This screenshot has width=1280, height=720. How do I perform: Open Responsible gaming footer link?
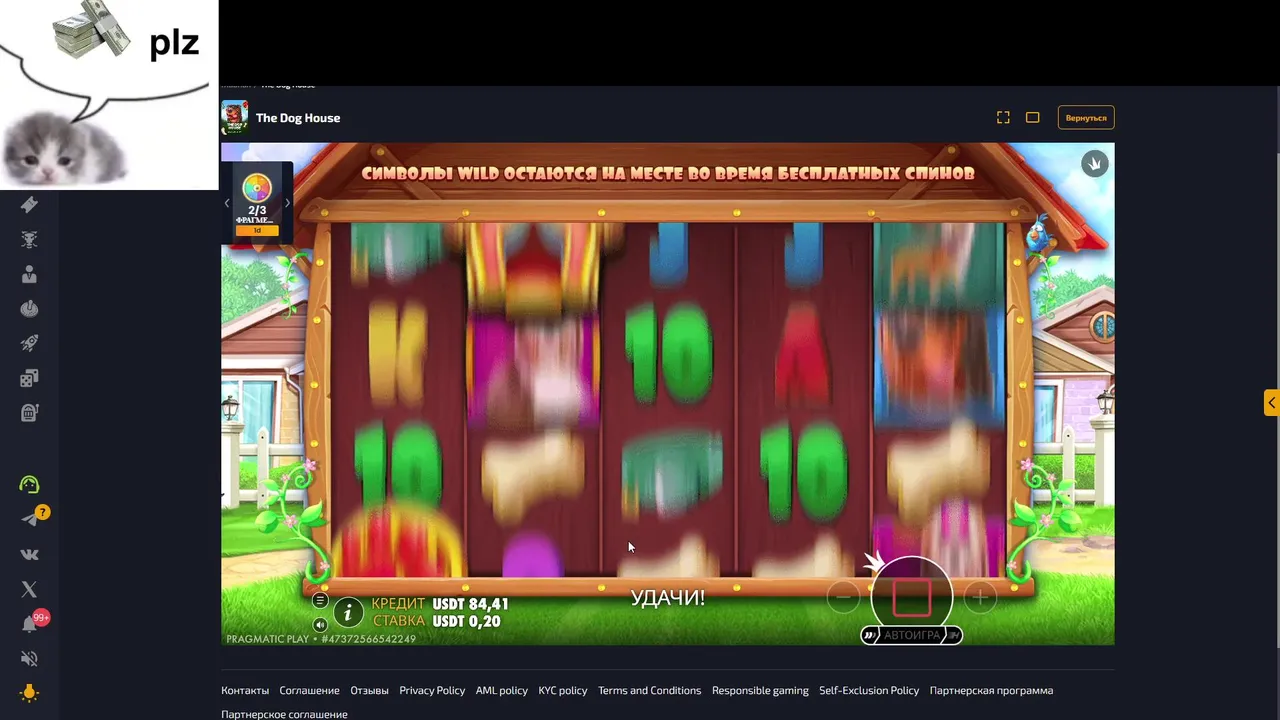click(760, 690)
